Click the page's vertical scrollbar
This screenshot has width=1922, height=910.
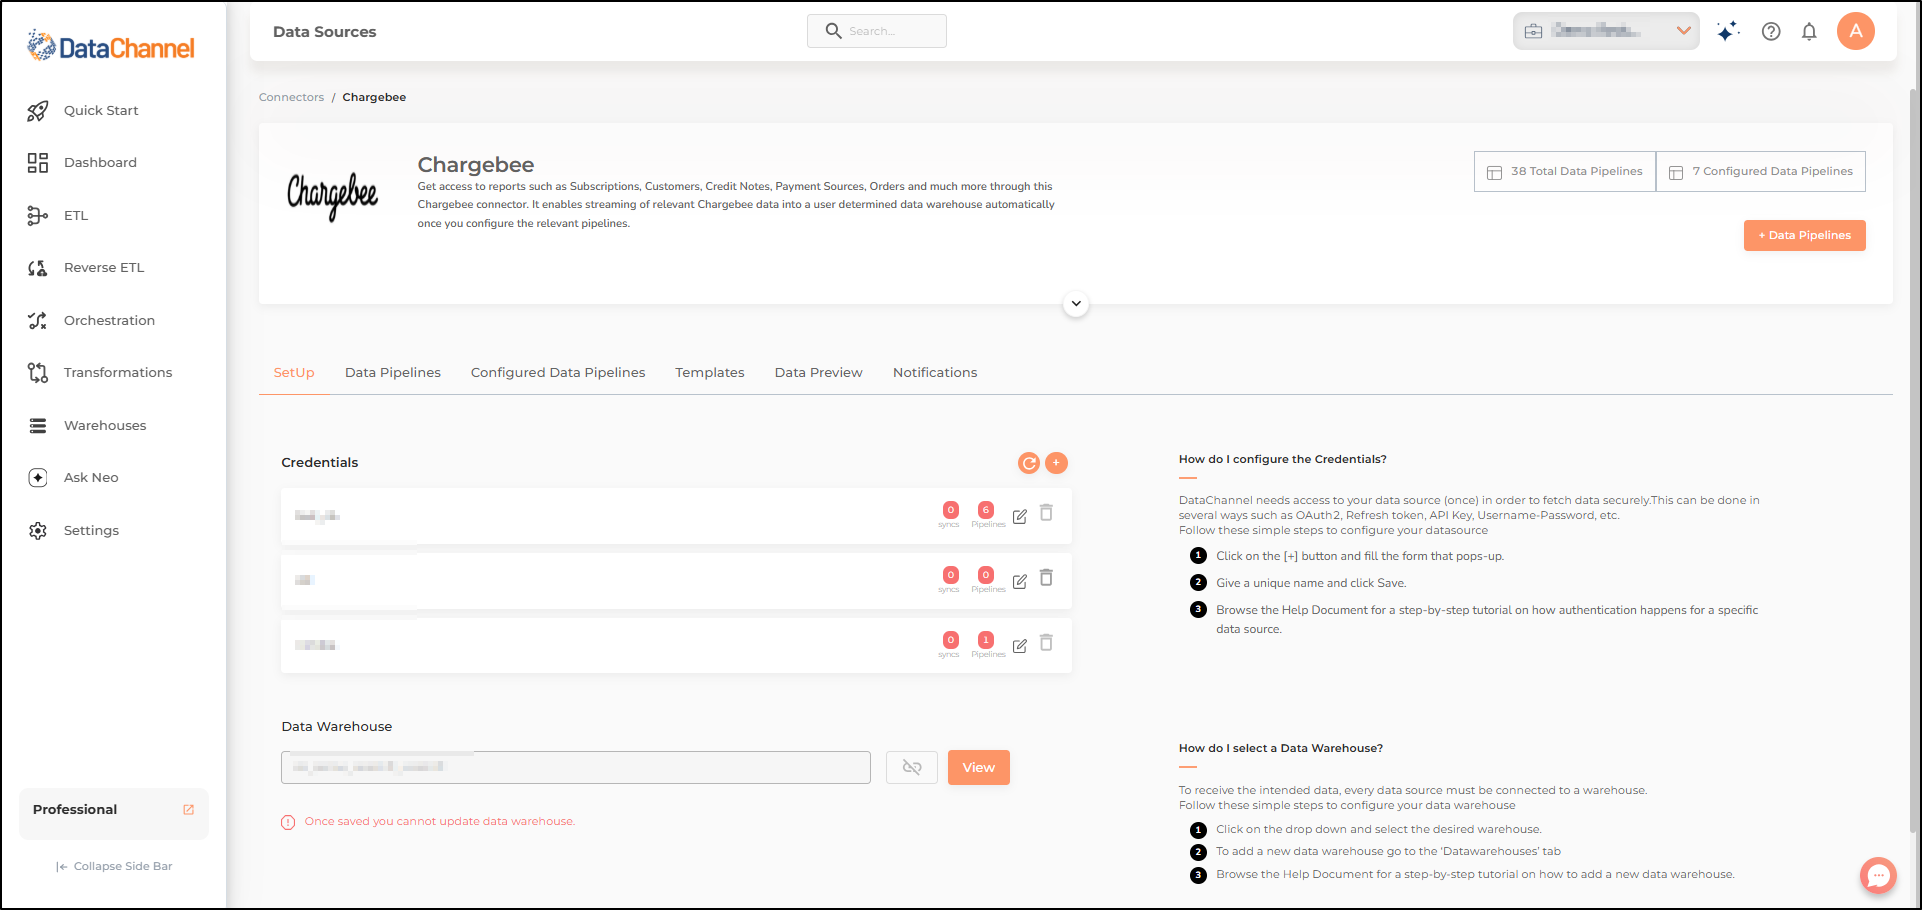pyautogui.click(x=1914, y=460)
